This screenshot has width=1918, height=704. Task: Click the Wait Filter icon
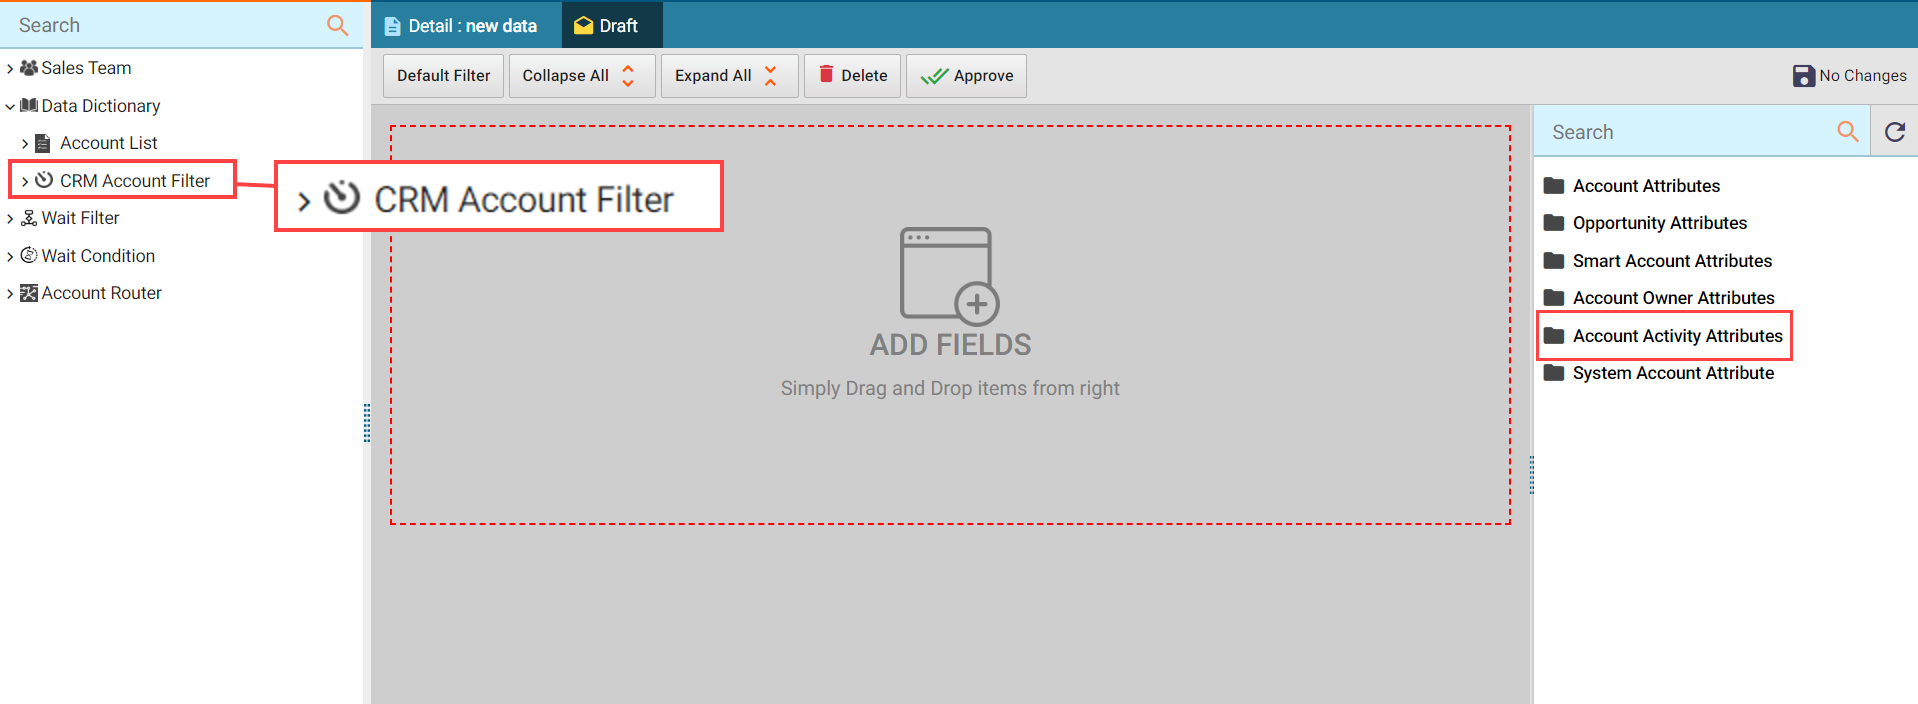29,218
